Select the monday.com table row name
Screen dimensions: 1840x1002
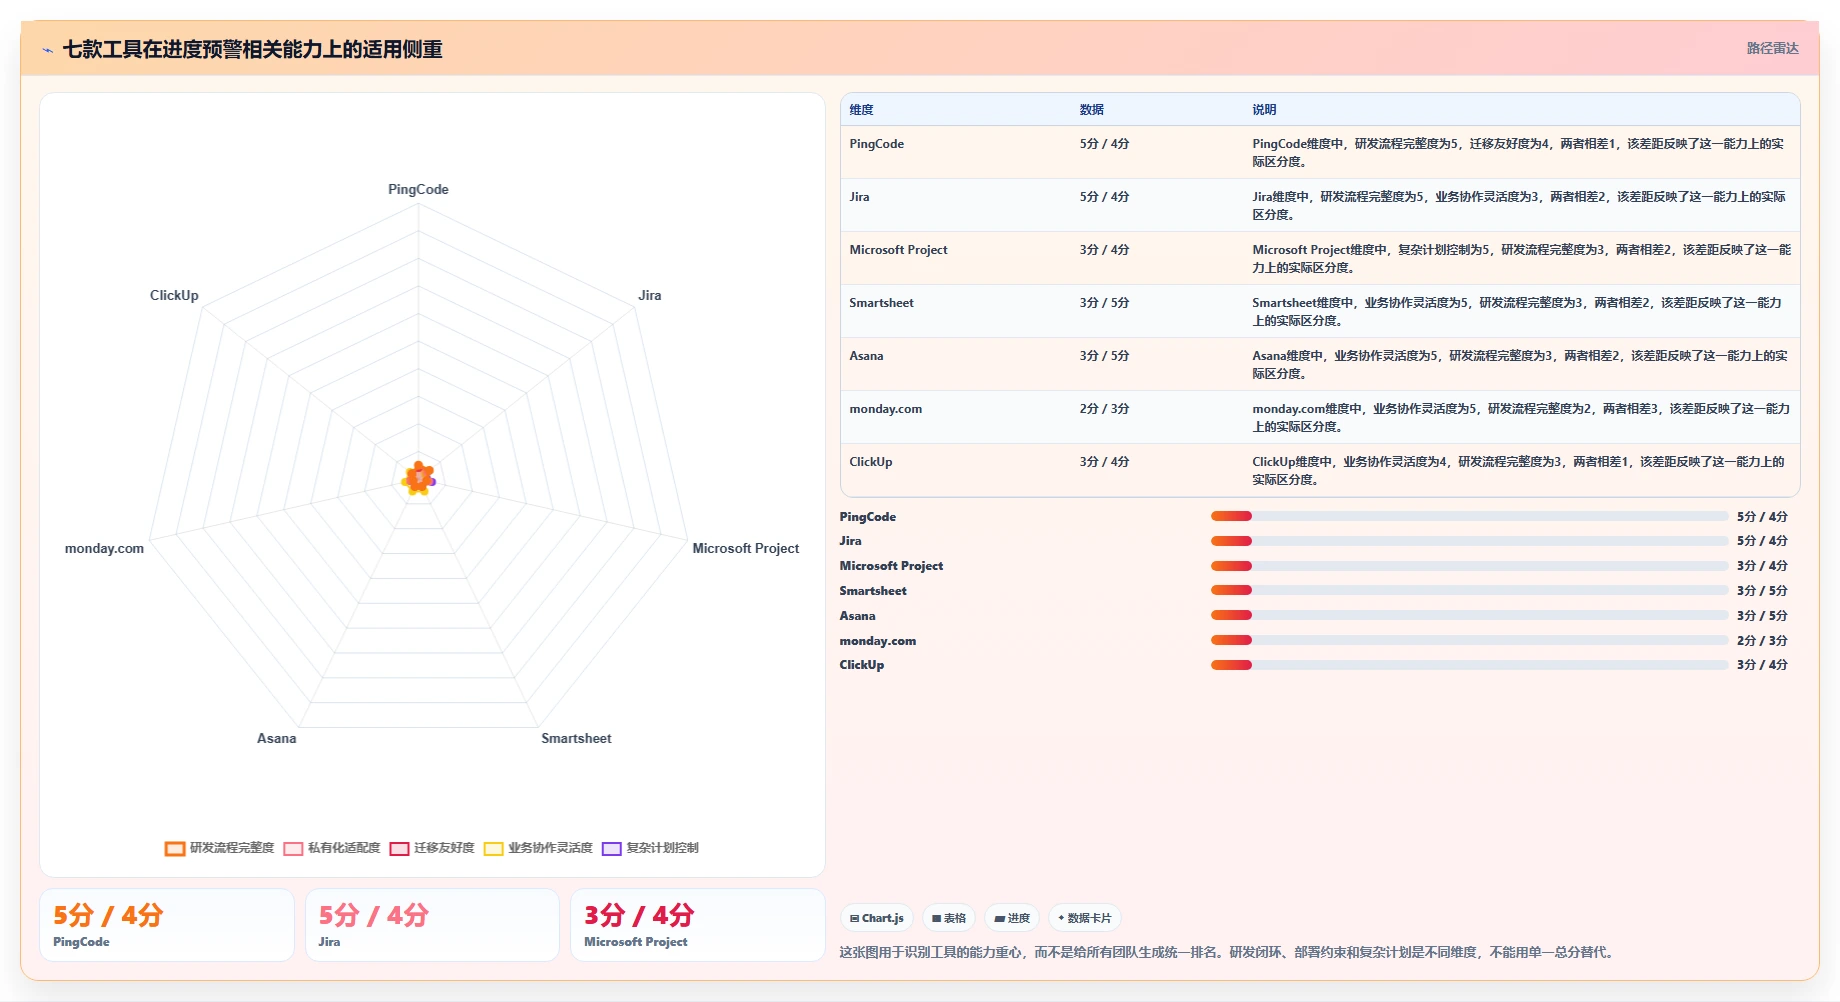[885, 409]
